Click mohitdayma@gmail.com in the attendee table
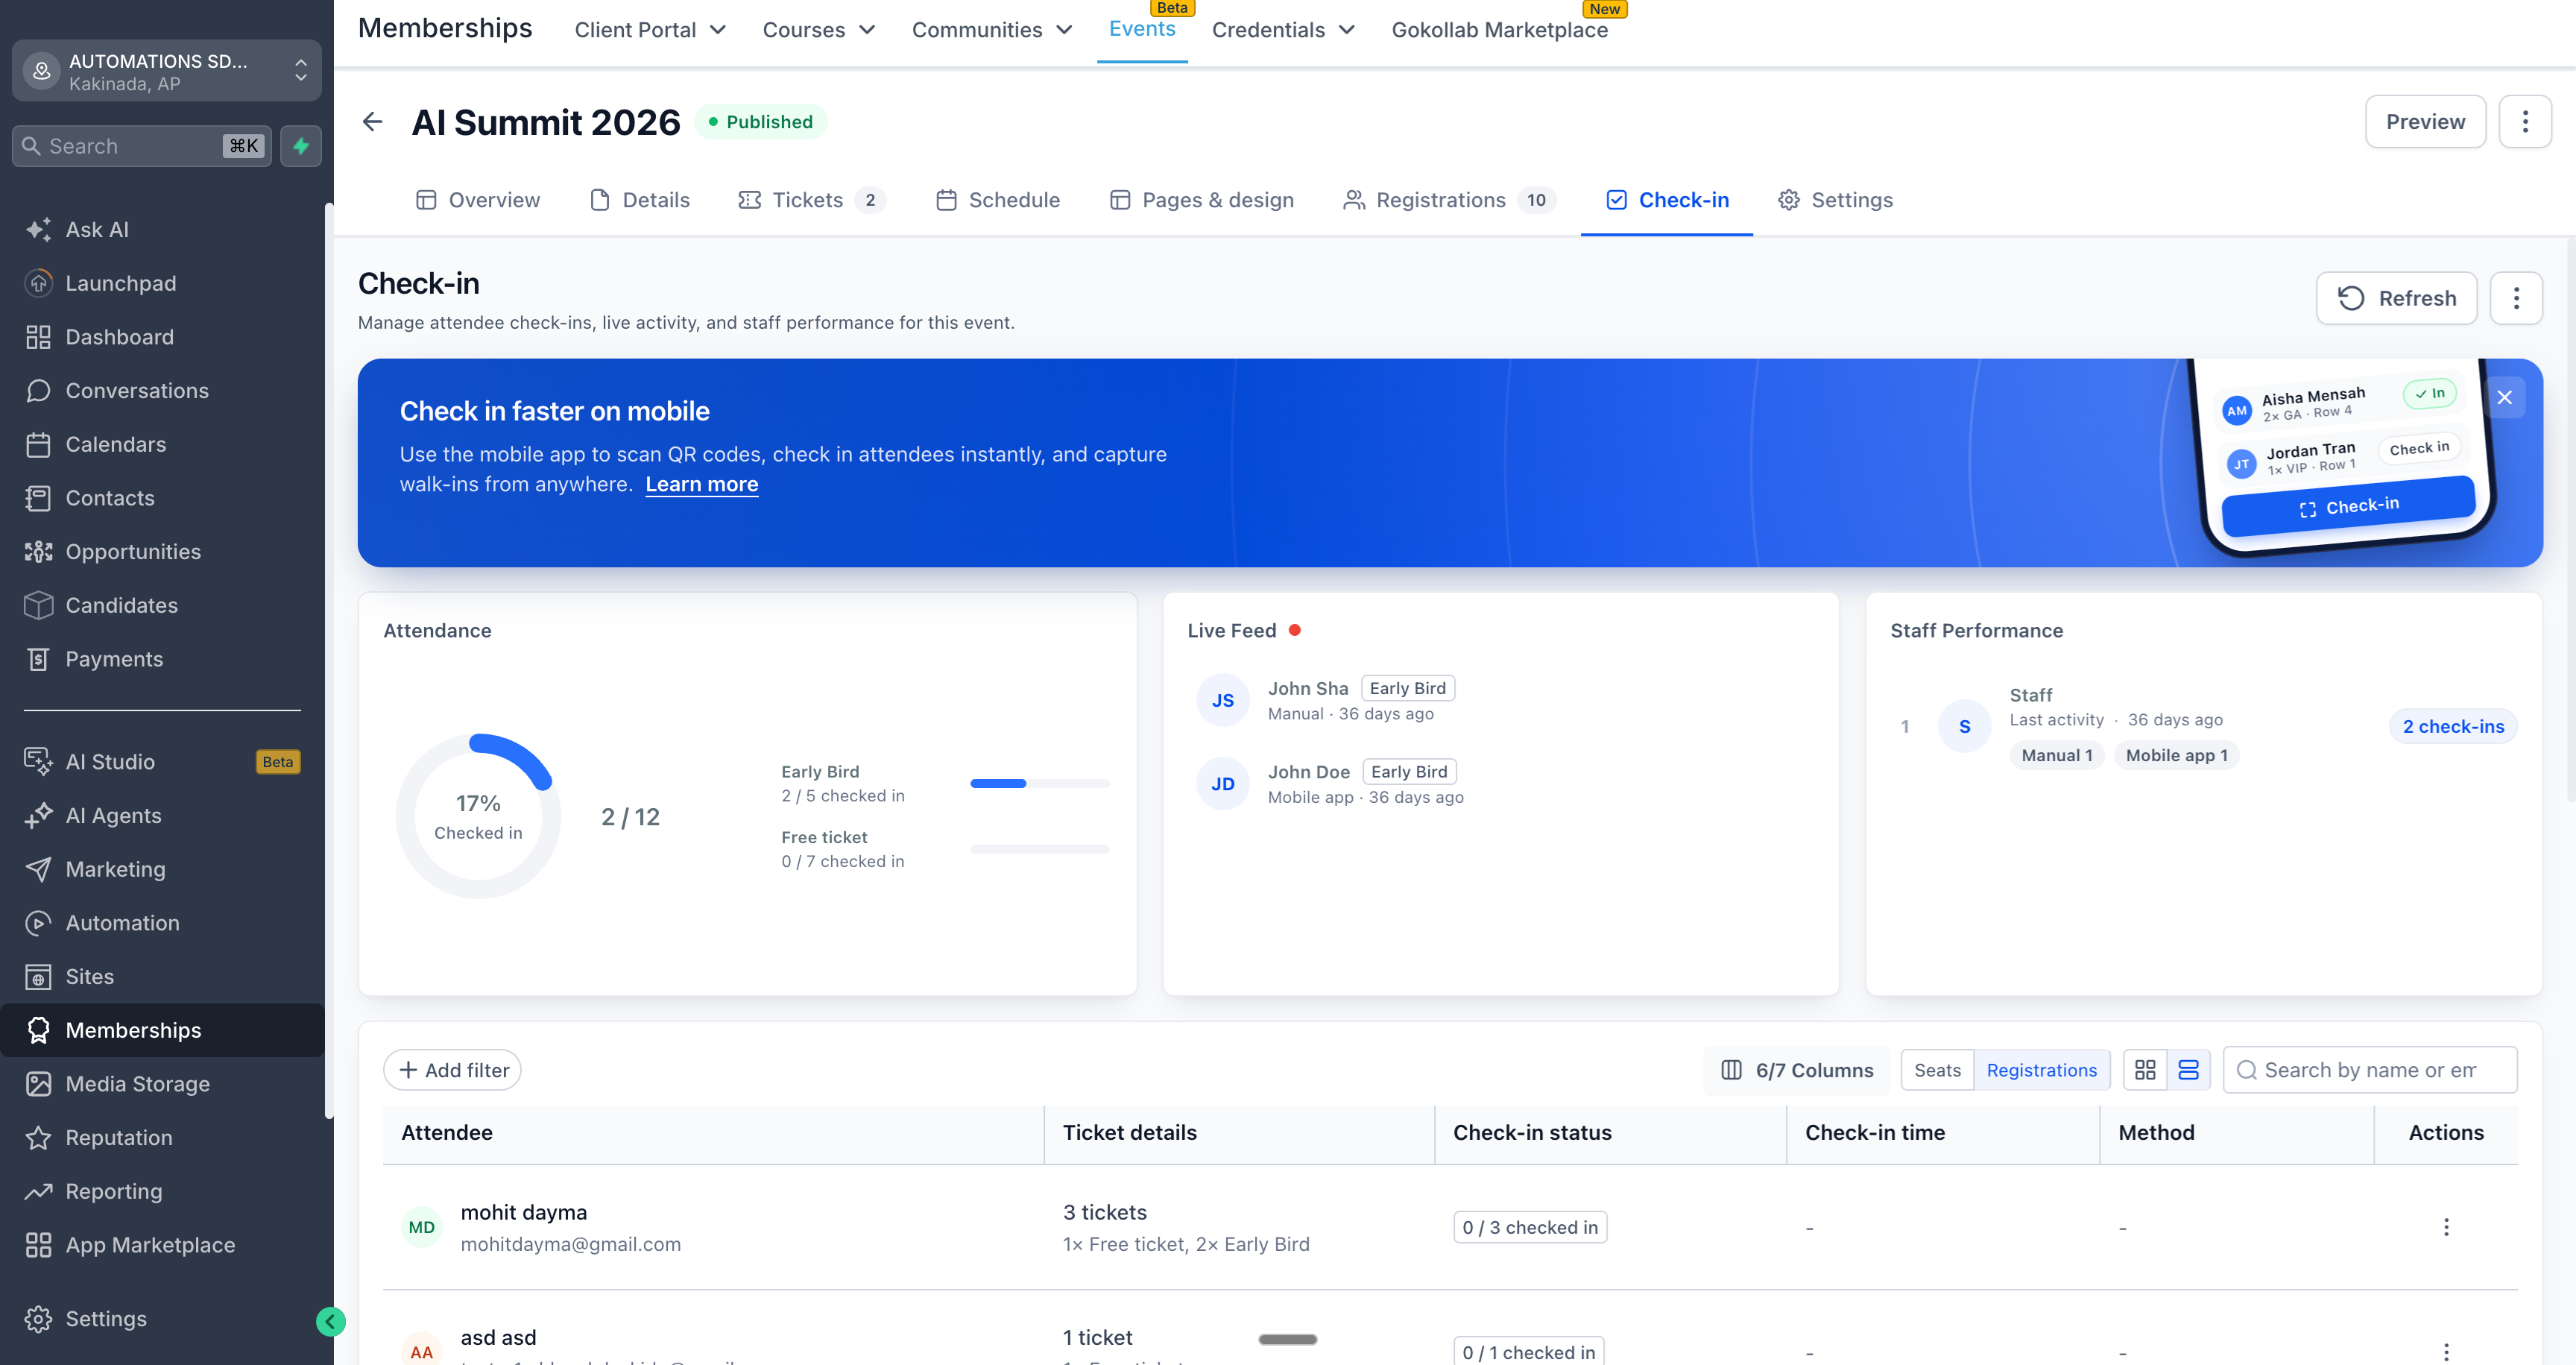Viewport: 2576px width, 1365px height. 570,1244
